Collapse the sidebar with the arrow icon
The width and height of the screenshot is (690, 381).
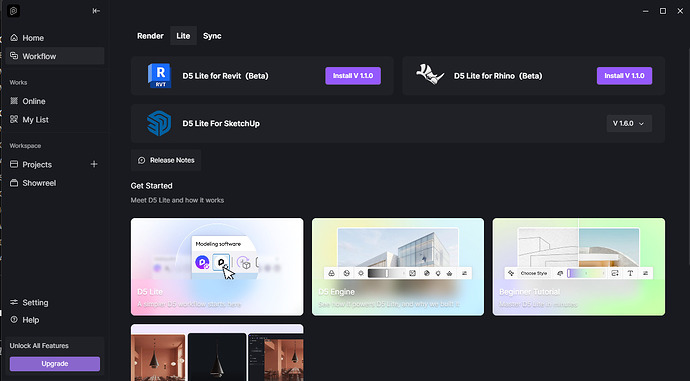tap(96, 11)
